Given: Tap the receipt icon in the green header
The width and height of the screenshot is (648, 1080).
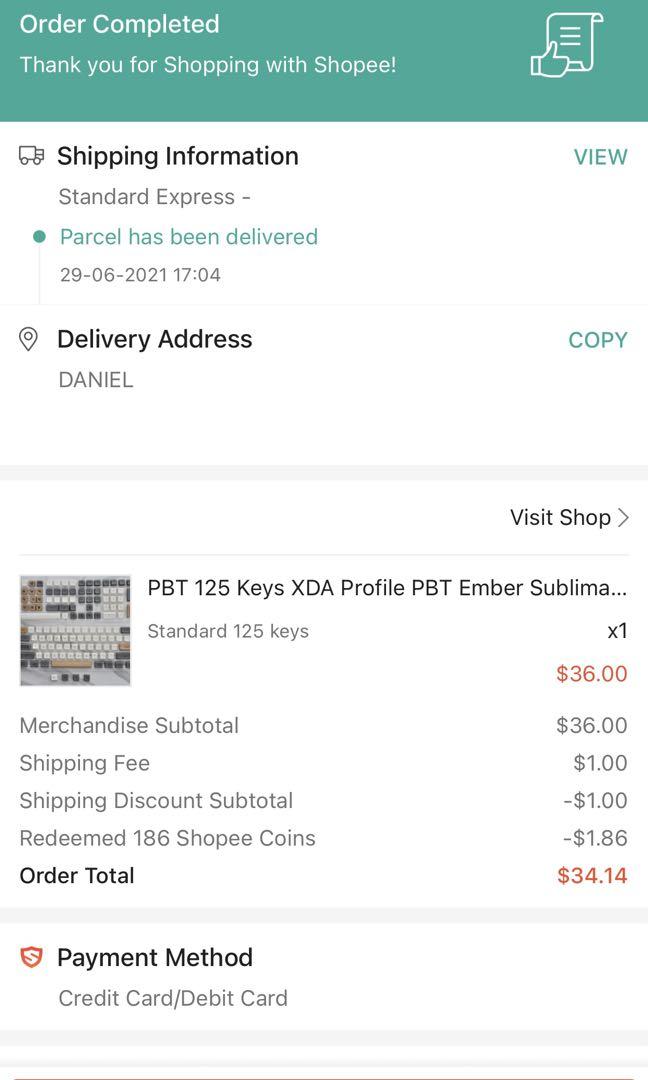Looking at the screenshot, I should point(565,46).
